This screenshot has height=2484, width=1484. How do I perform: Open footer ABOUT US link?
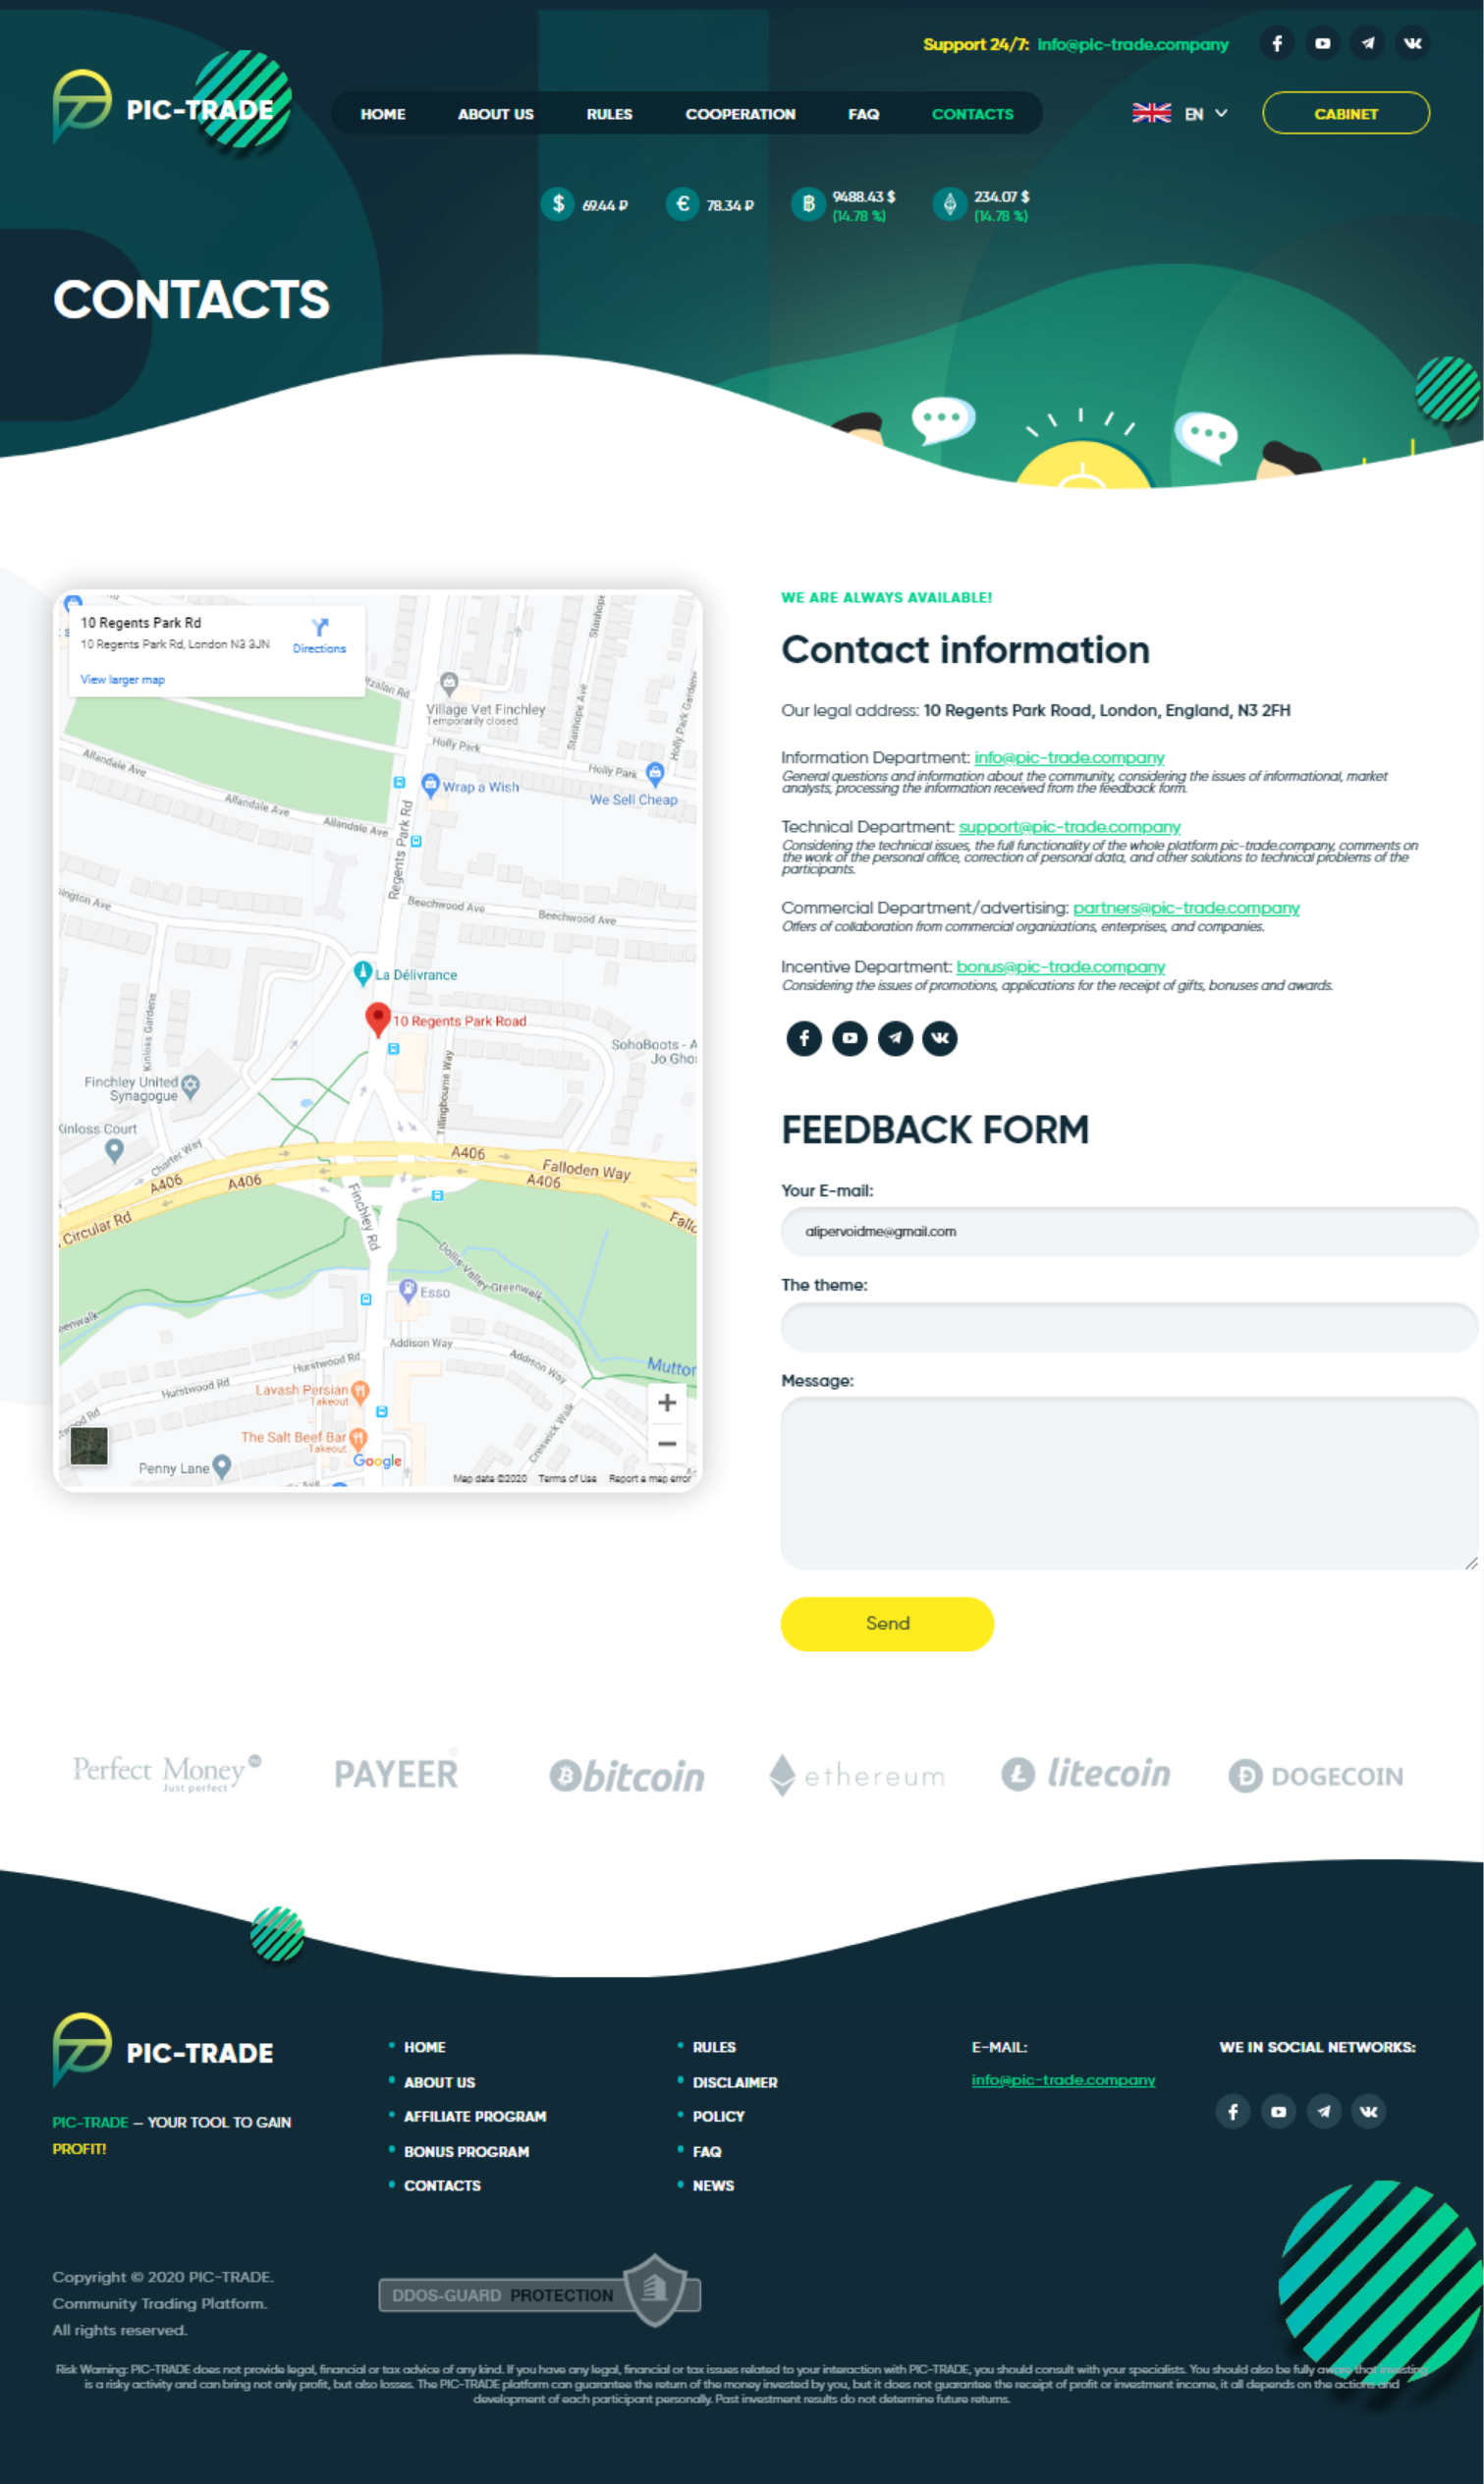pyautogui.click(x=439, y=2083)
